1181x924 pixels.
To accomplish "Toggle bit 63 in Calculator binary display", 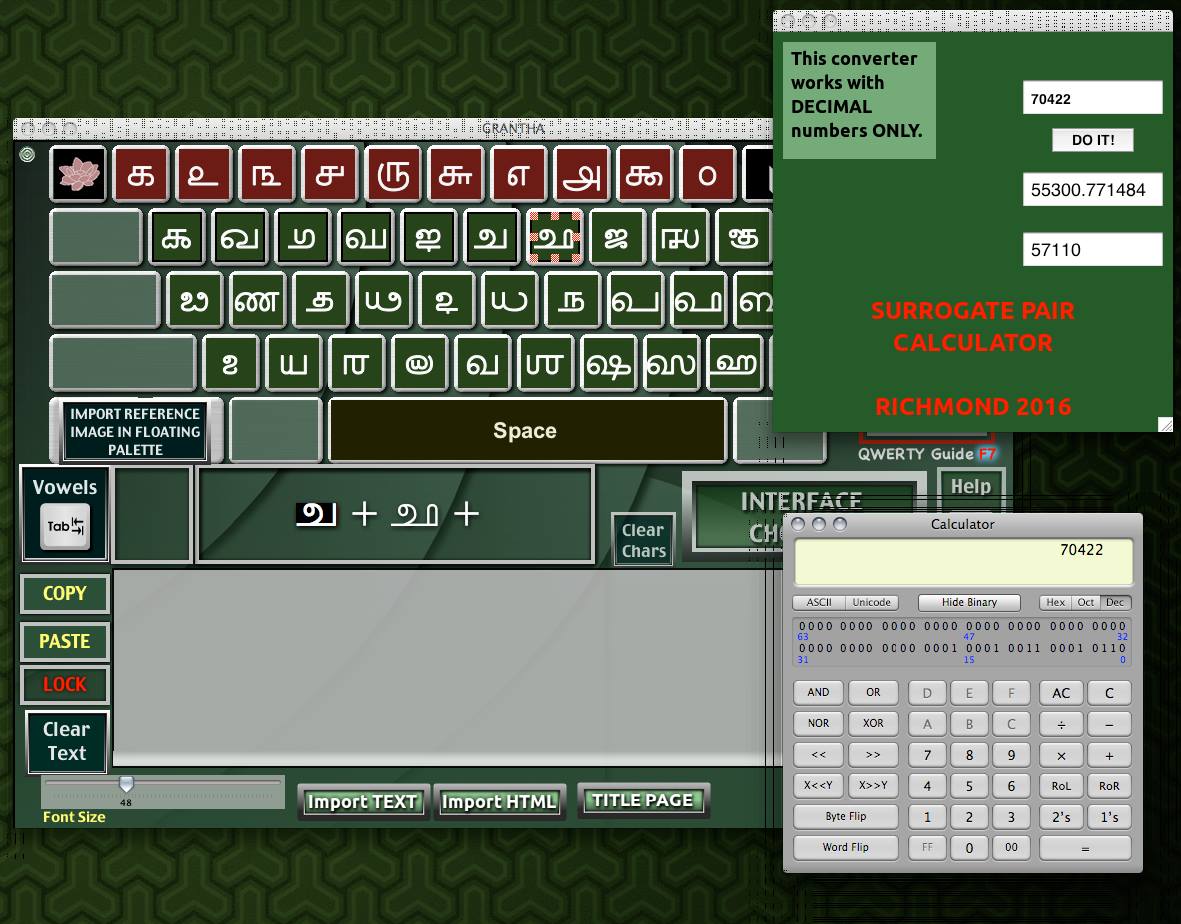I will (803, 626).
